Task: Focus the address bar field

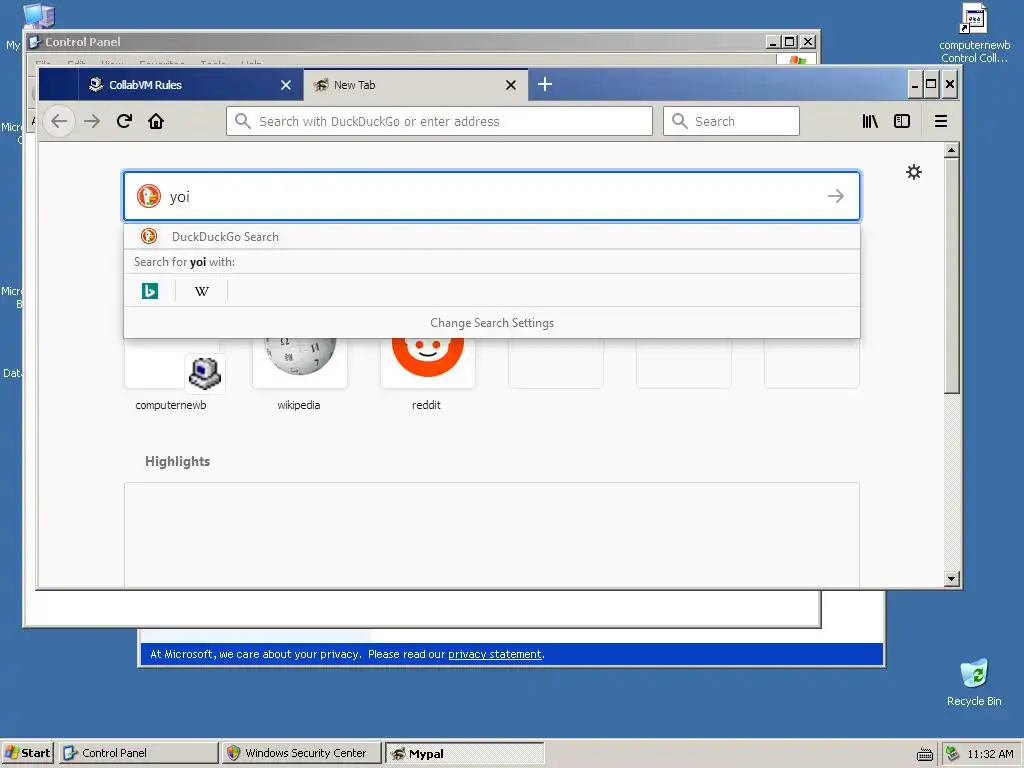Action: 440,121
